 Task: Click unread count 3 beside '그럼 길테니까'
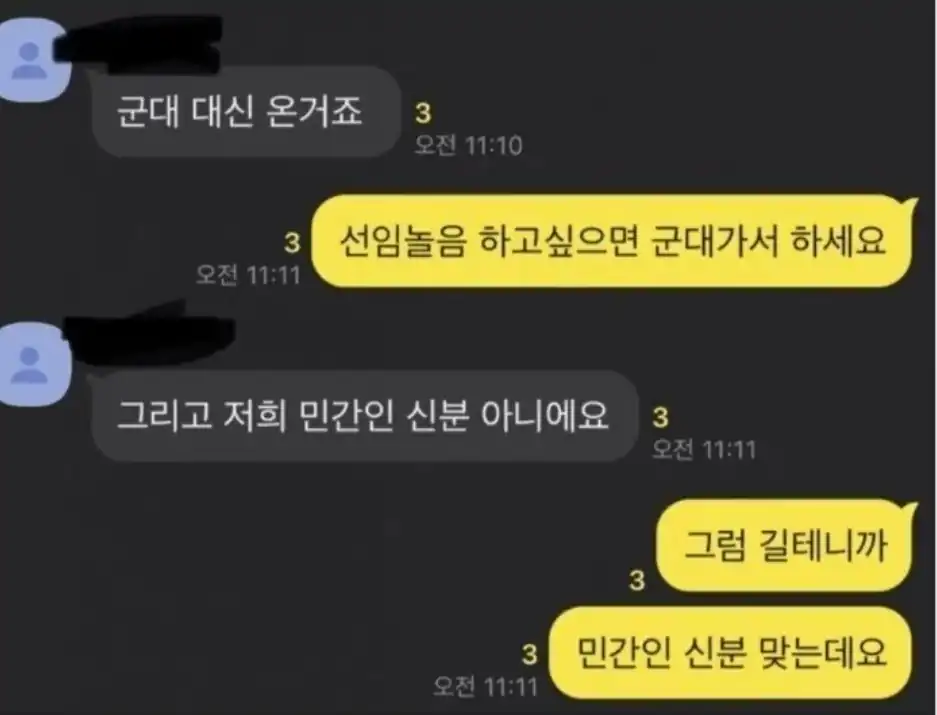(638, 580)
